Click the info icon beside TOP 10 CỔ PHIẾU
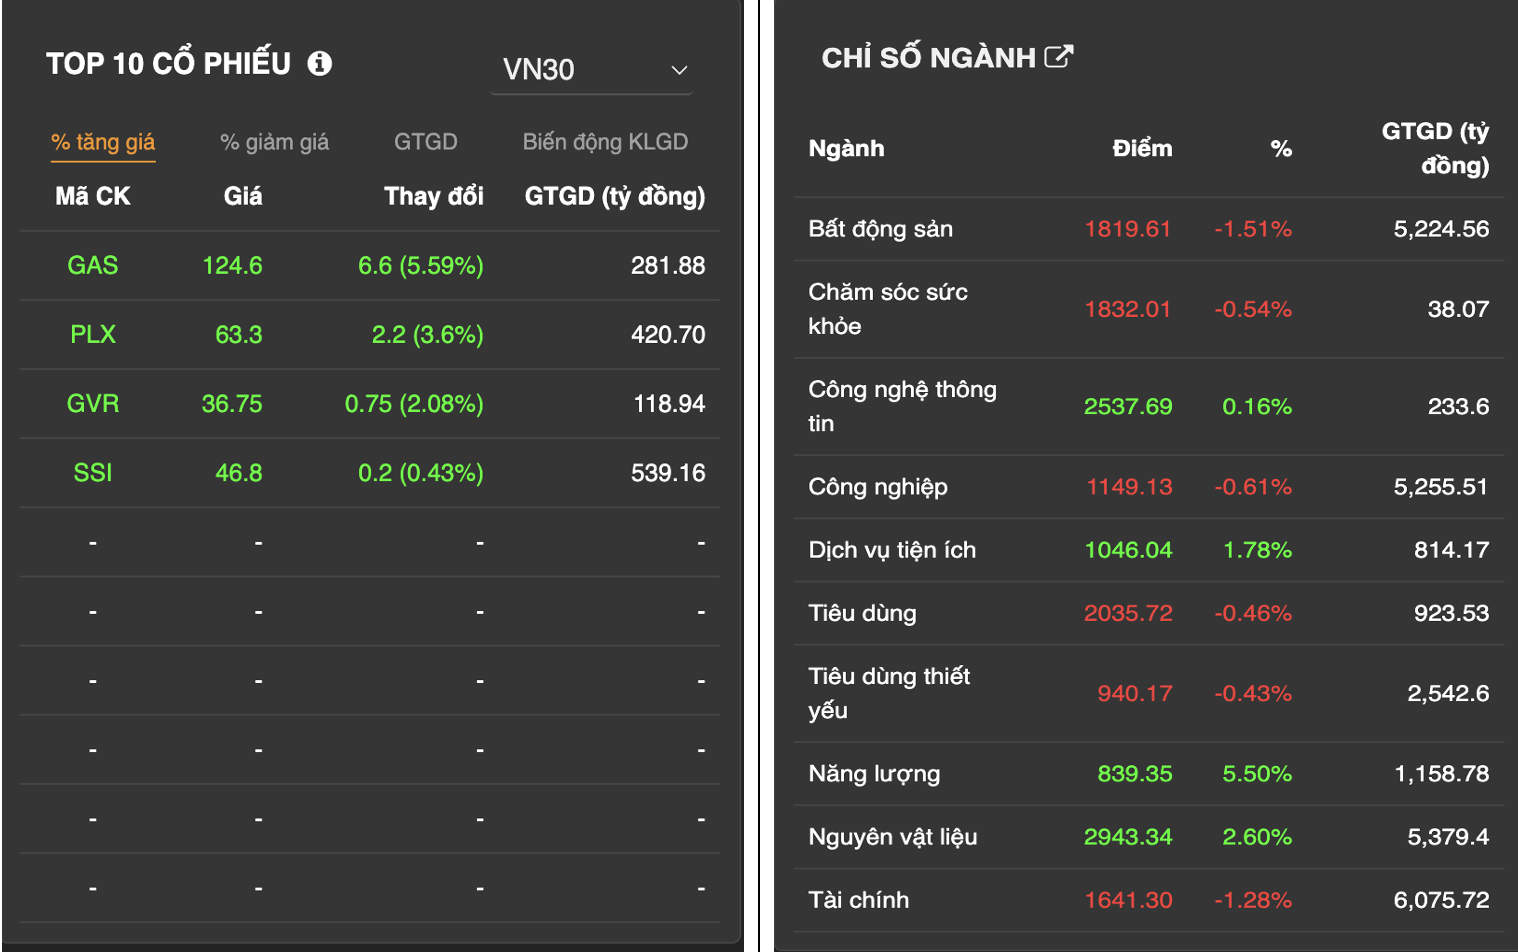The image size is (1518, 952). 320,64
